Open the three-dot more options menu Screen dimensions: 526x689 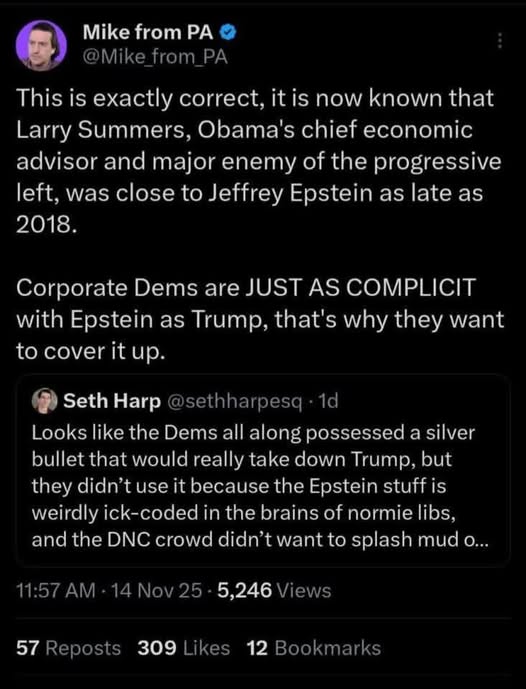500,40
